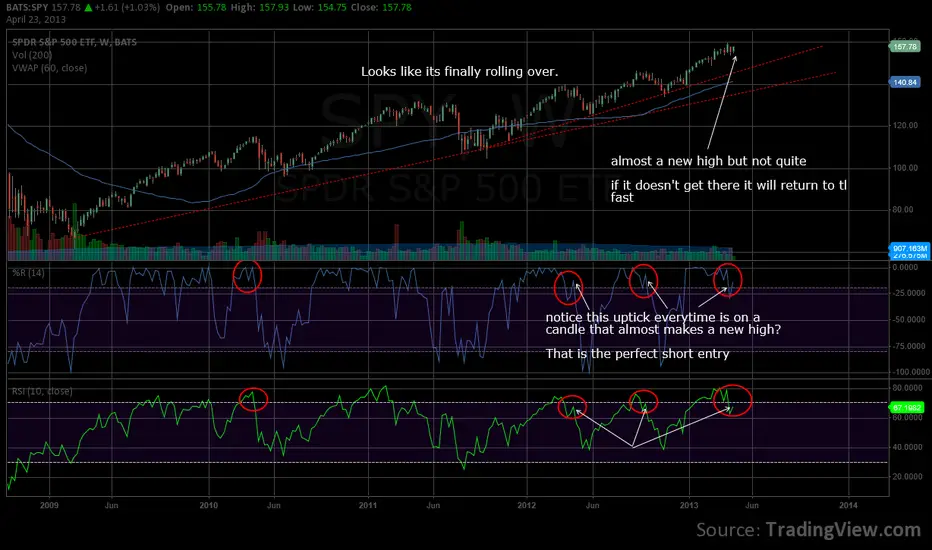Click the 80.0000 level on RSI axis

click(908, 388)
